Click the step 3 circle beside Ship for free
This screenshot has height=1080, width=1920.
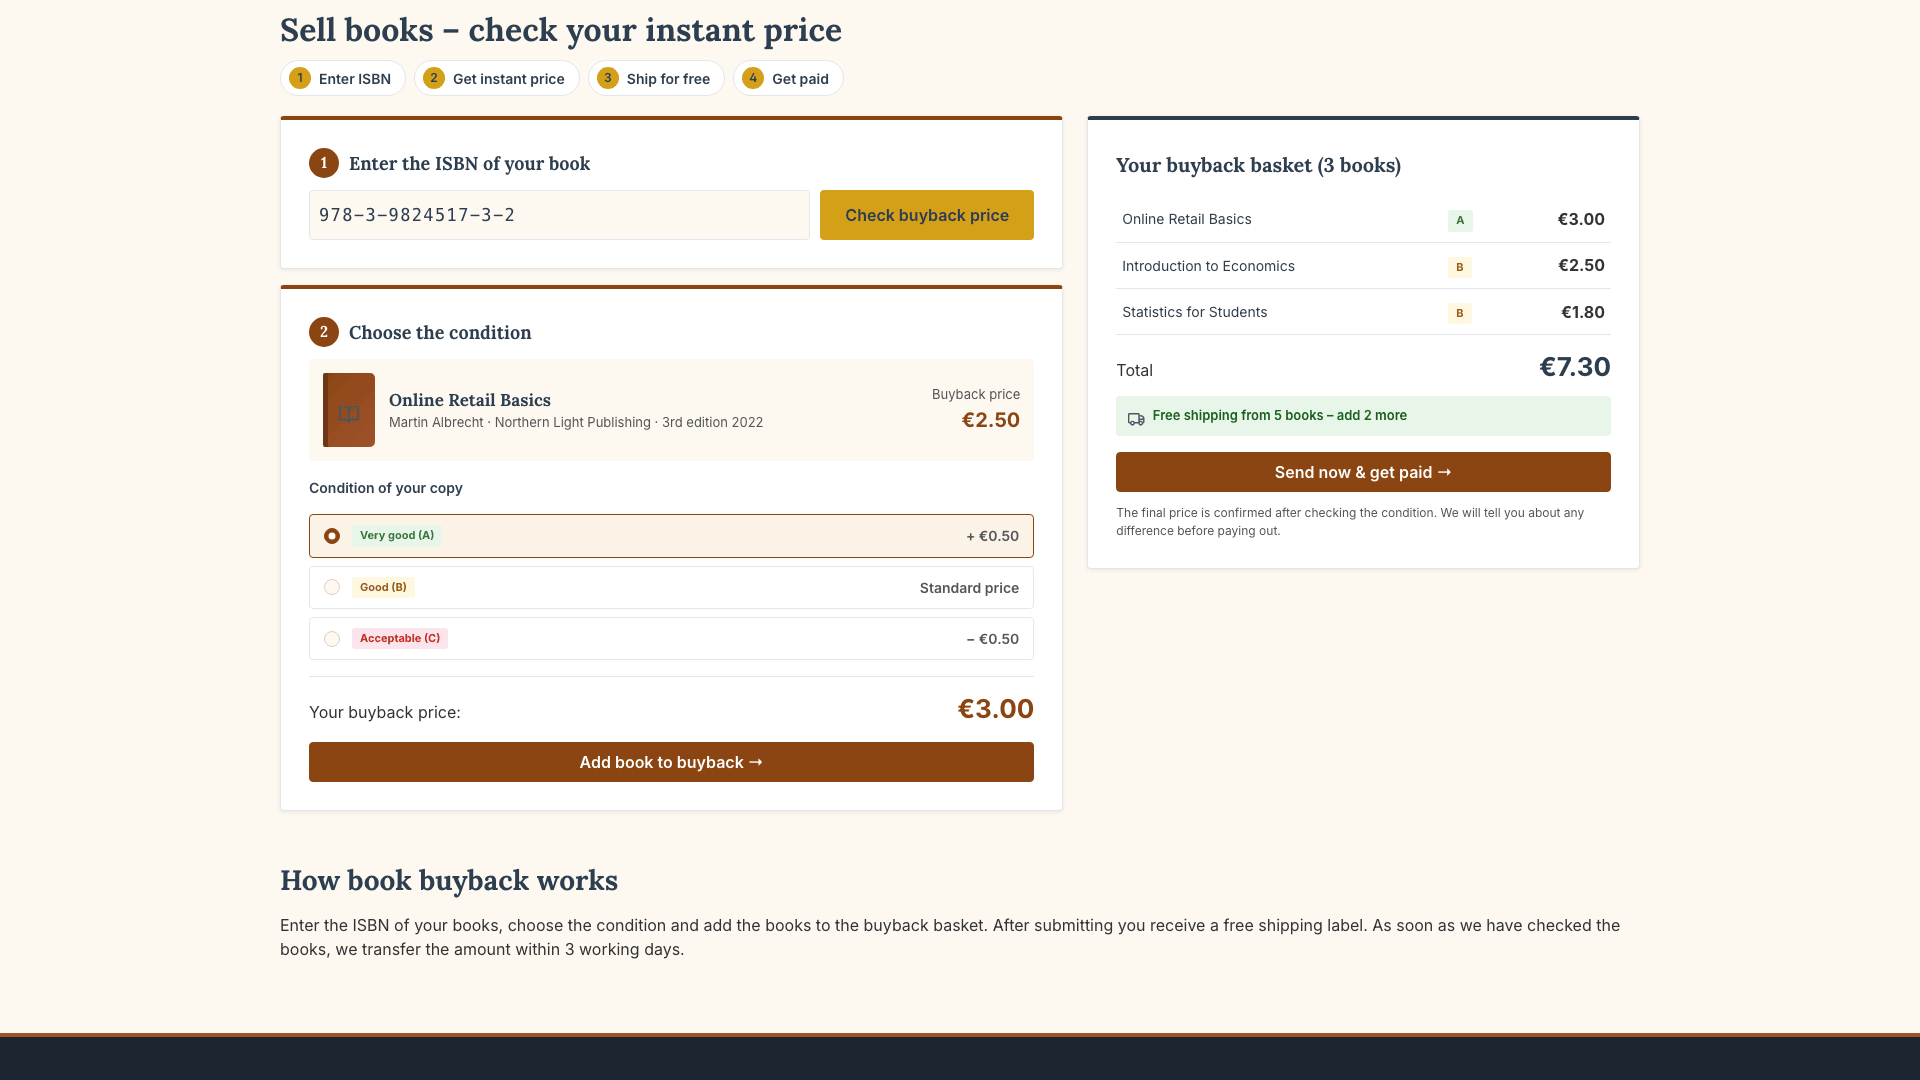click(x=608, y=78)
